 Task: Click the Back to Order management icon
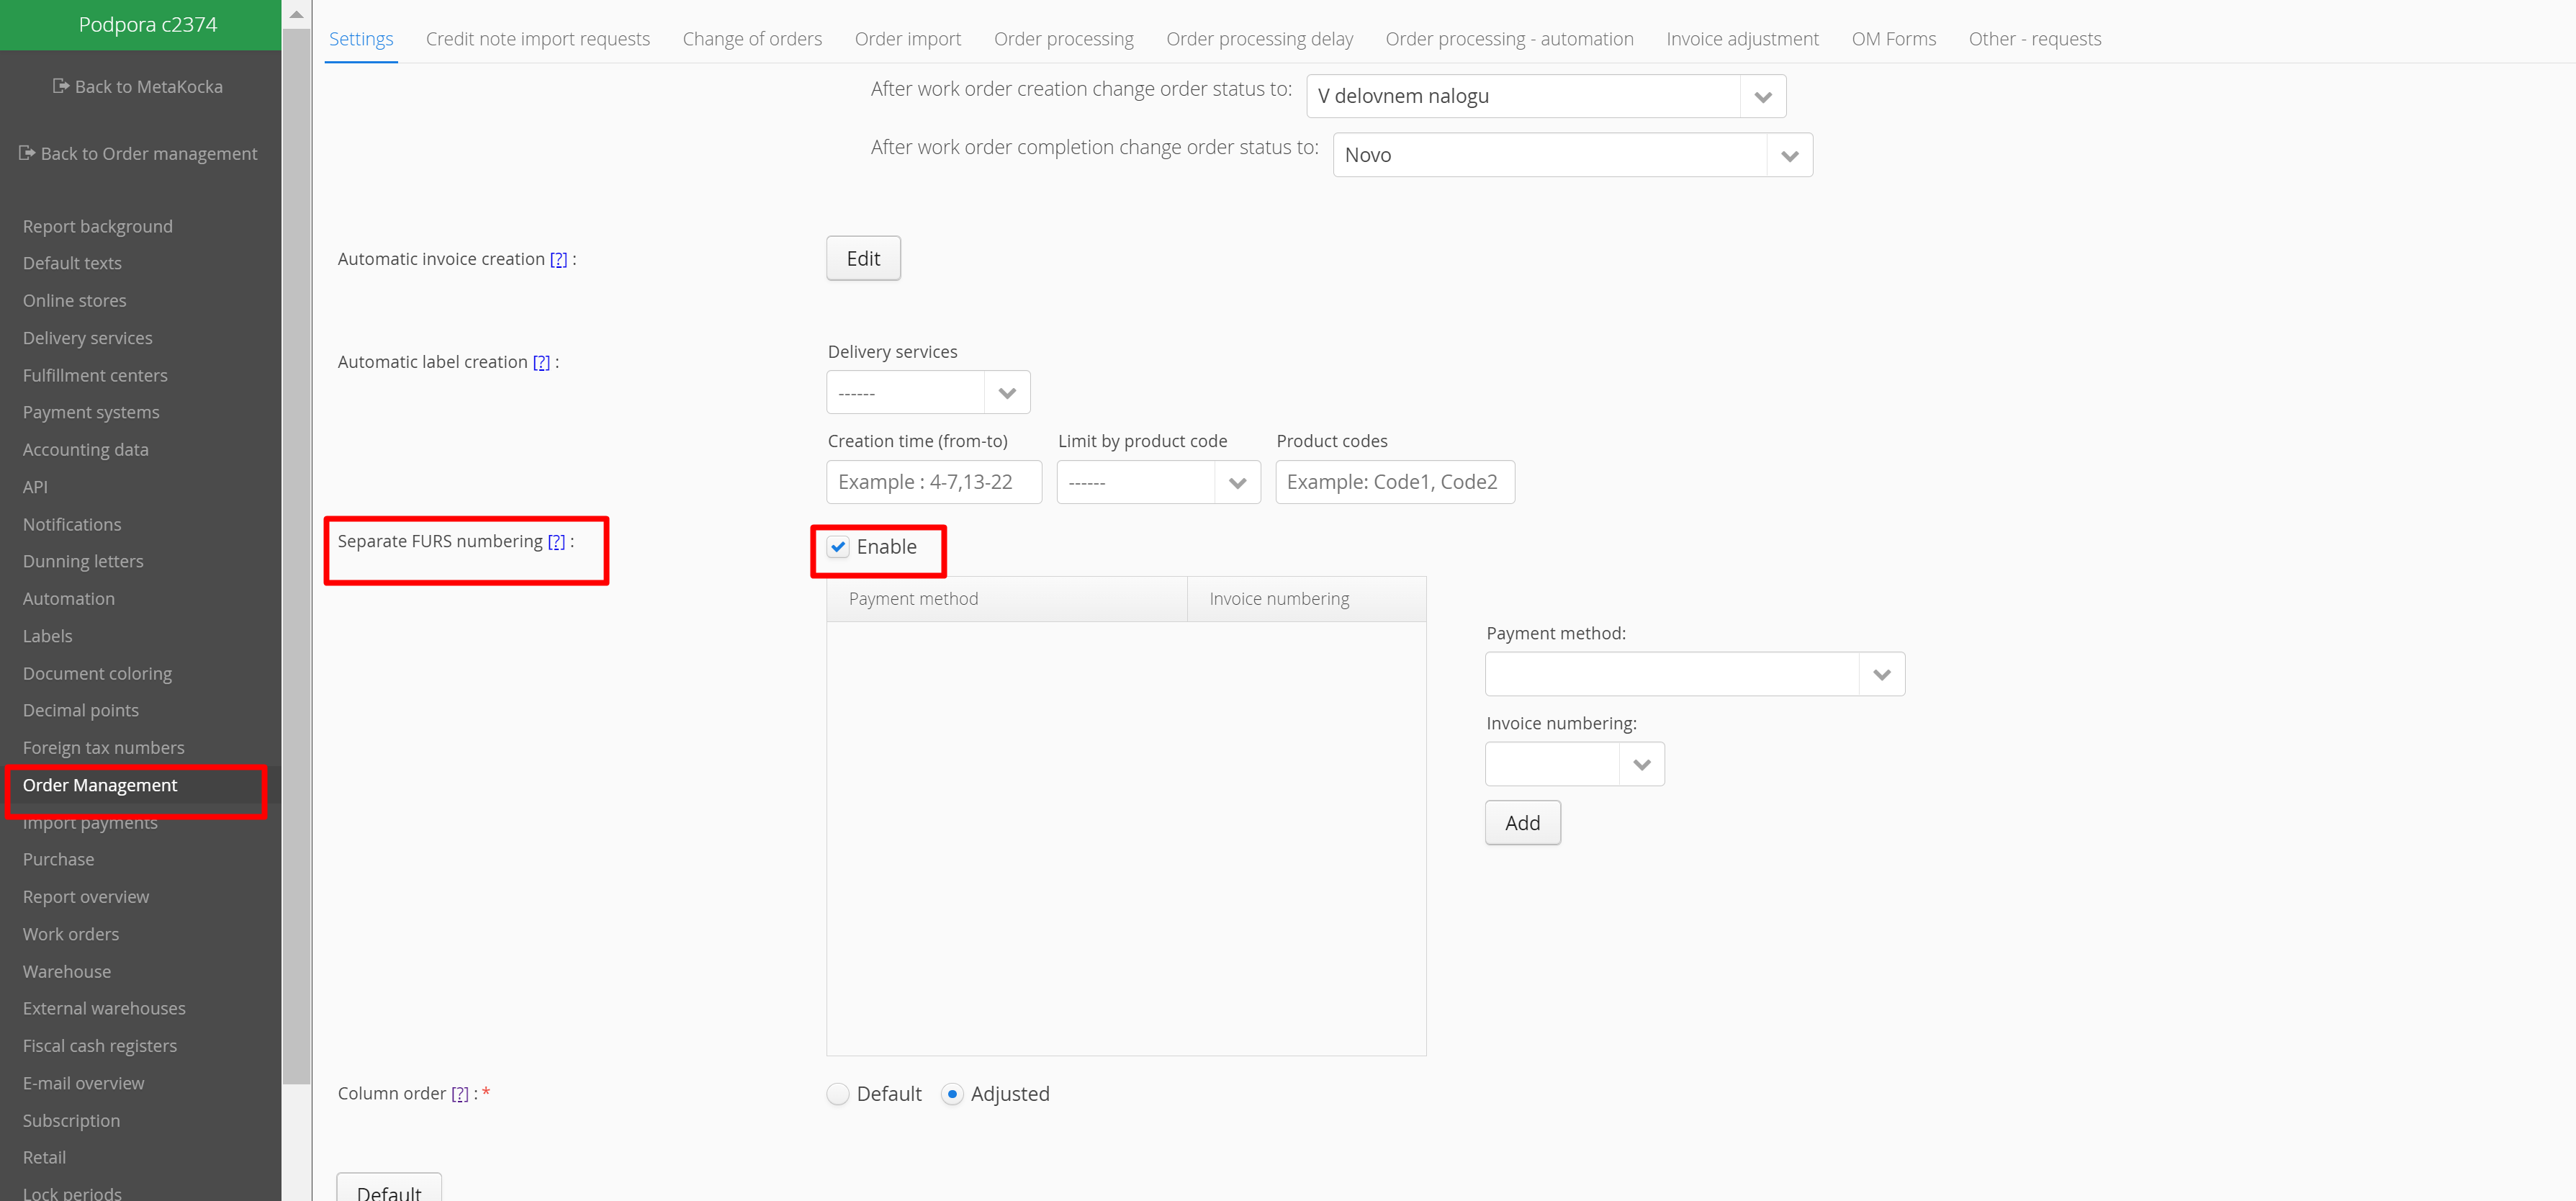(x=27, y=153)
